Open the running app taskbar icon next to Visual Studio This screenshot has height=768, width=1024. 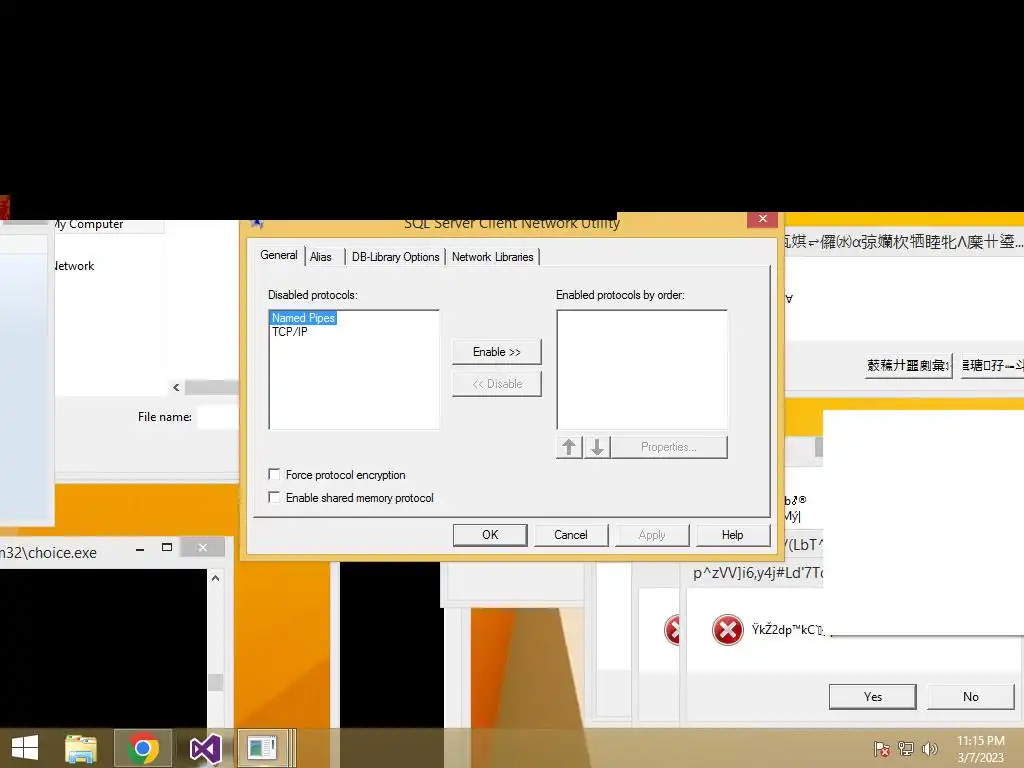pos(263,748)
